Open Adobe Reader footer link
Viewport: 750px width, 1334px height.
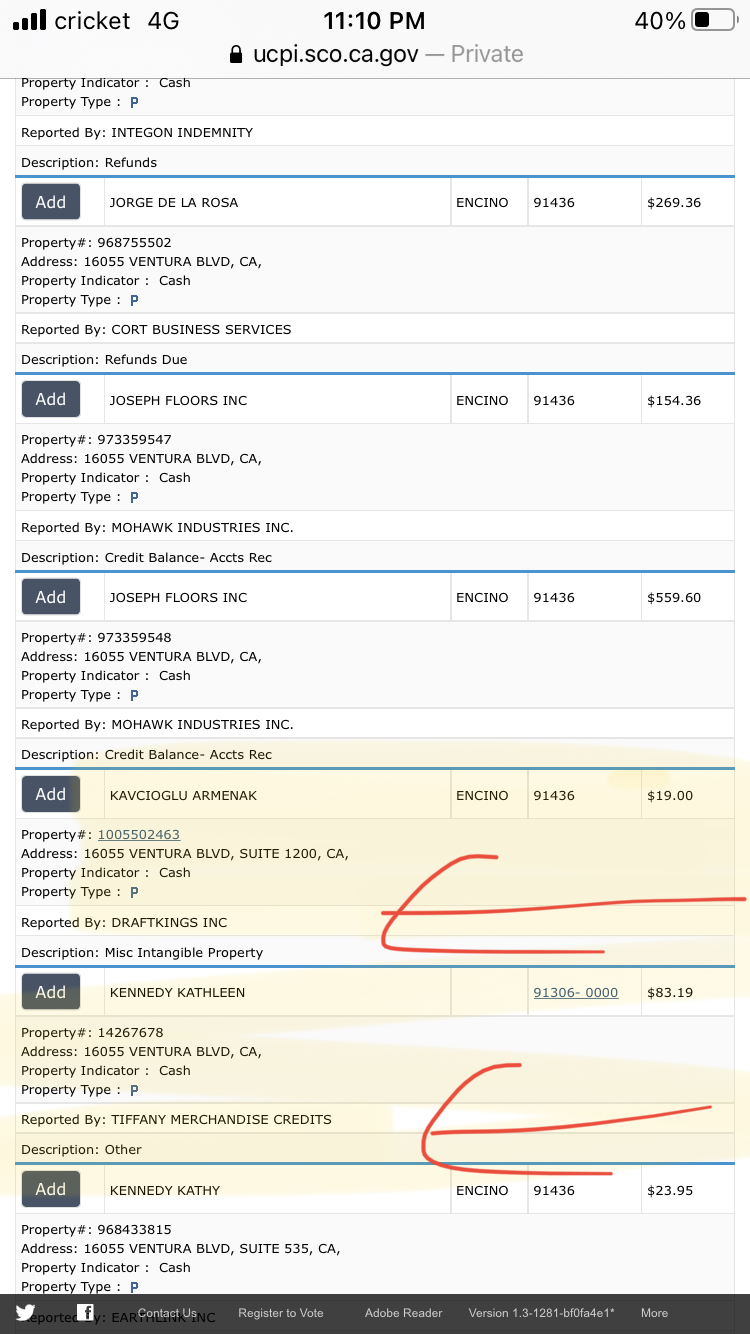(404, 1313)
